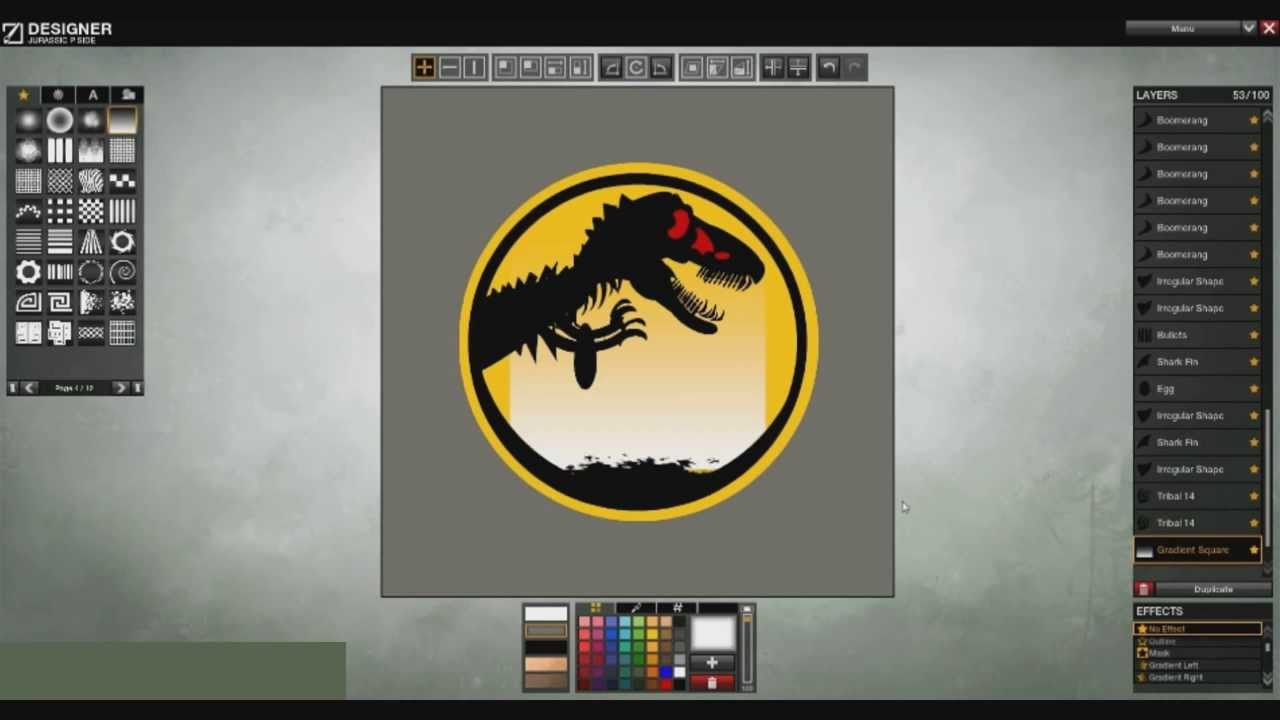The height and width of the screenshot is (720, 1280).
Task: Choose the black saved color bar
Action: (546, 647)
